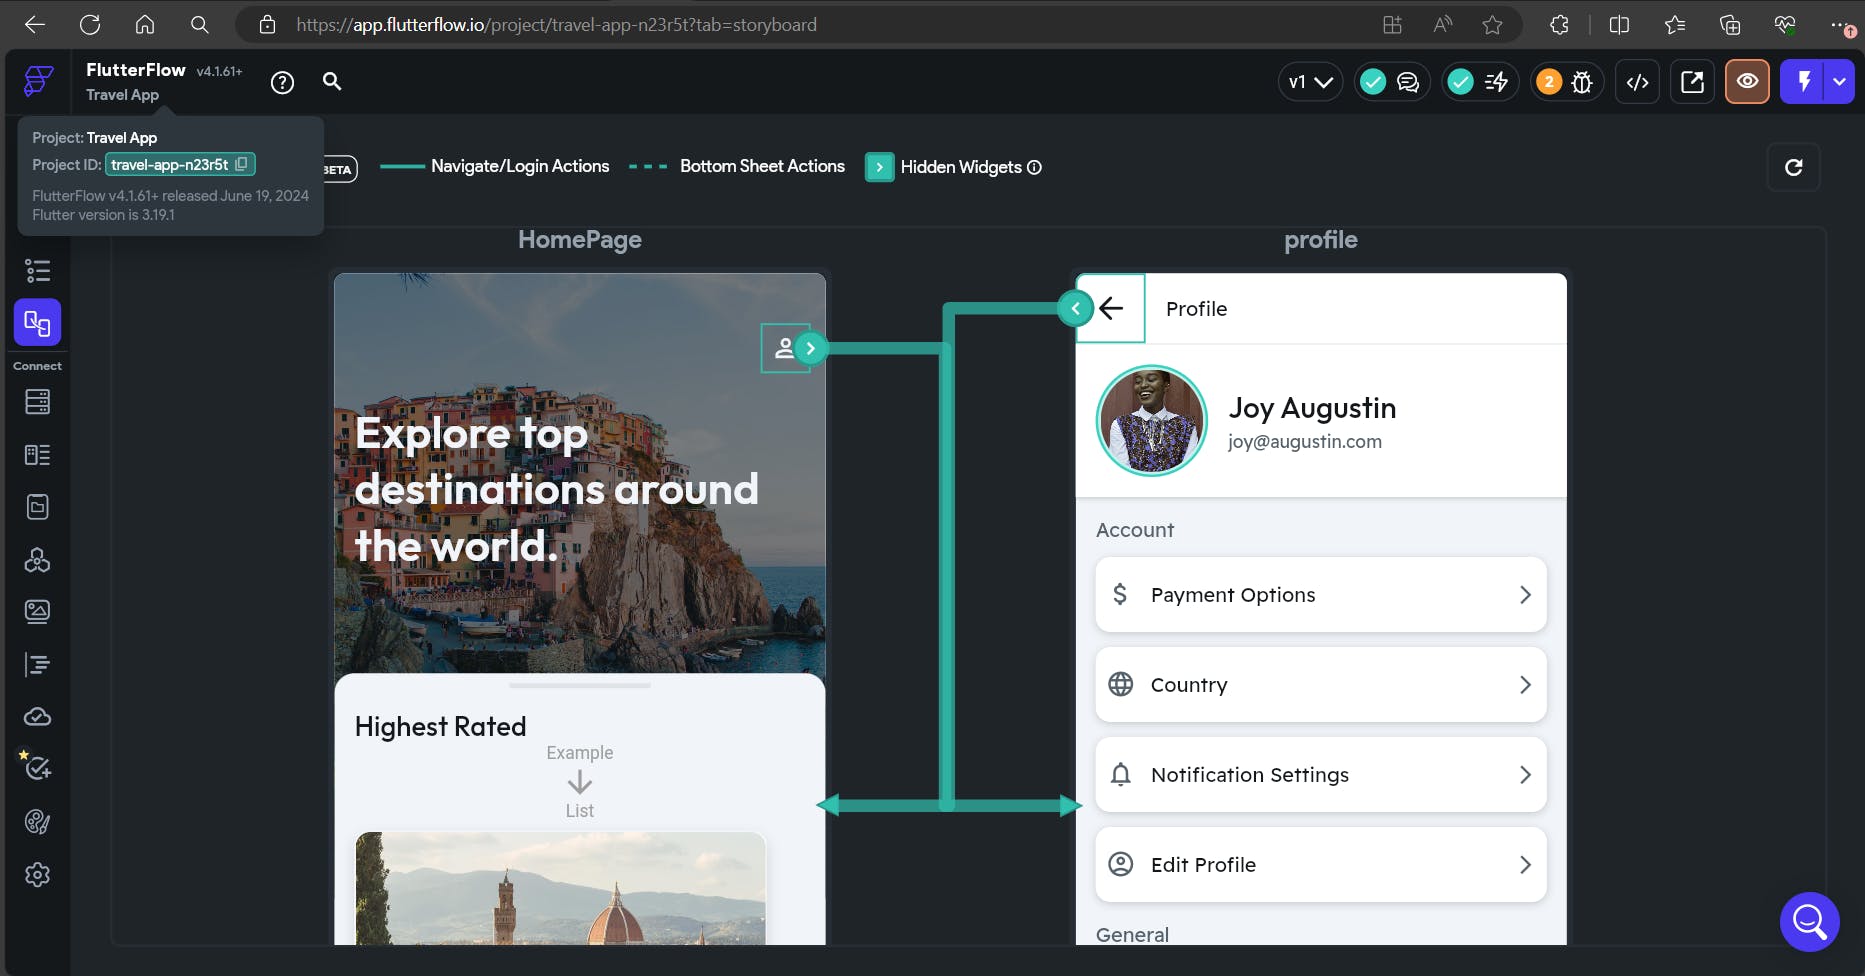Click the profile screen title
This screenshot has width=1865, height=976.
(1321, 240)
